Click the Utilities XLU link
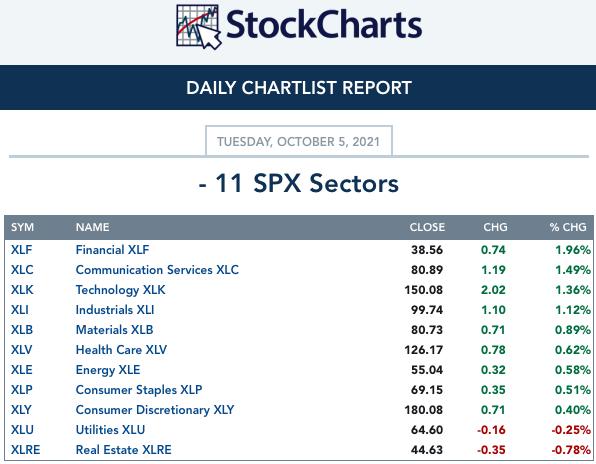The height and width of the screenshot is (464, 596). [x=110, y=429]
